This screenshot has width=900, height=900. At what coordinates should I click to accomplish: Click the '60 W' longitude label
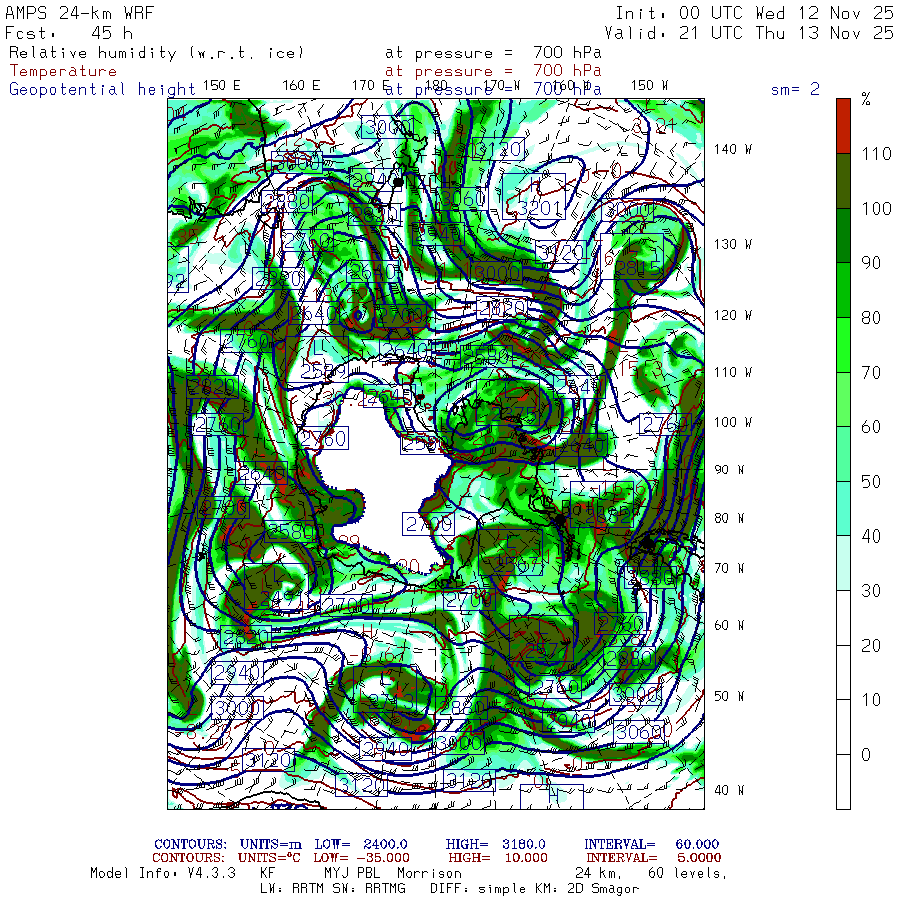[x=729, y=624]
